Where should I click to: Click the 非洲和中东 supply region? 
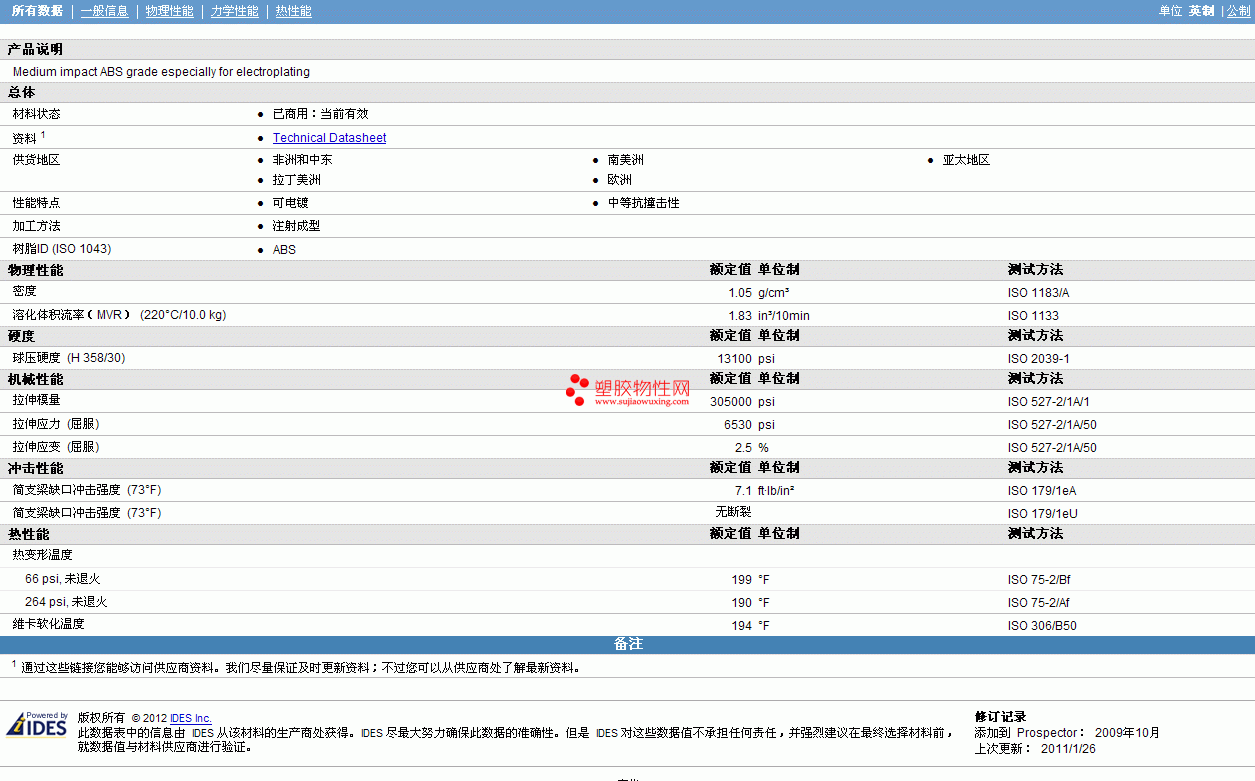303,160
